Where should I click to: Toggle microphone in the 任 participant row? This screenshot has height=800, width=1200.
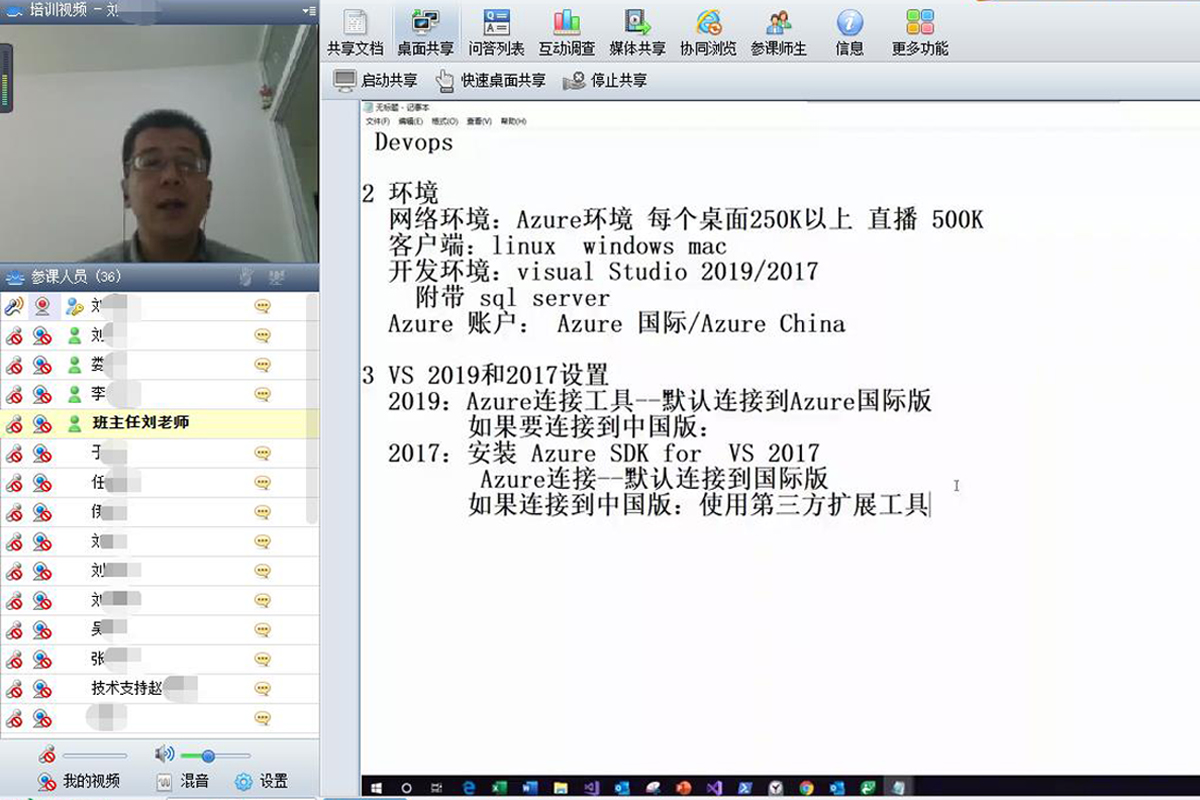click(14, 483)
